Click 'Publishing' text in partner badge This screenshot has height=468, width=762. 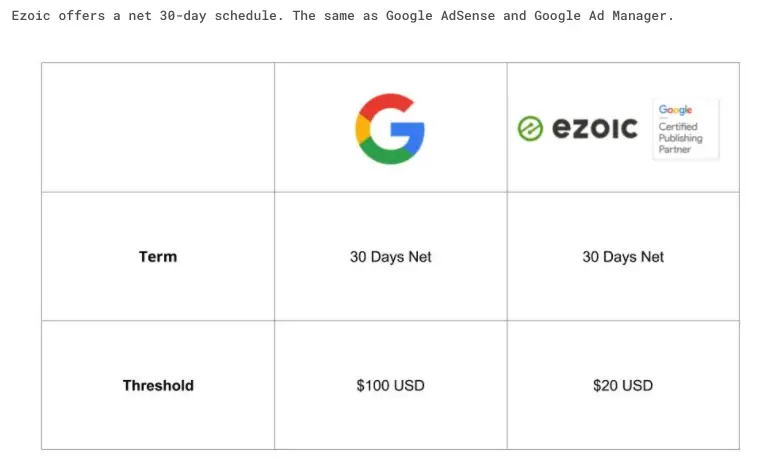point(680,138)
